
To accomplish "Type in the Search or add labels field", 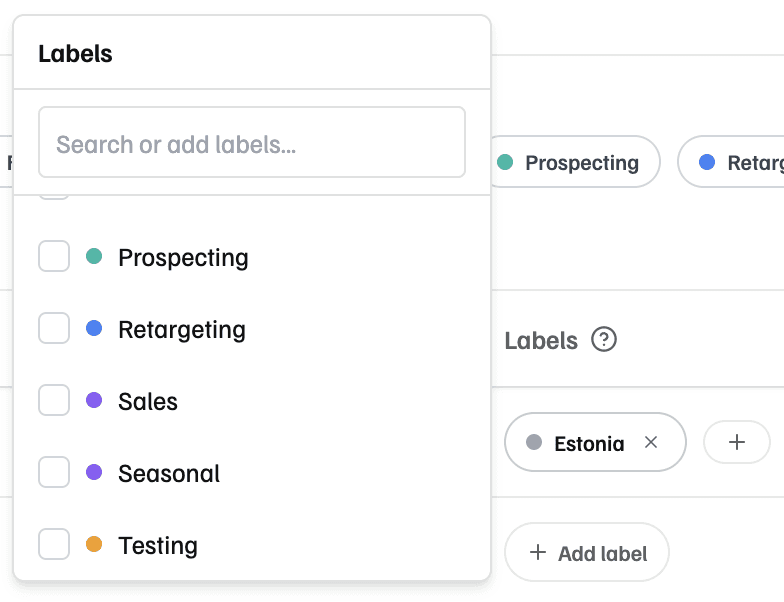I will tap(251, 144).
